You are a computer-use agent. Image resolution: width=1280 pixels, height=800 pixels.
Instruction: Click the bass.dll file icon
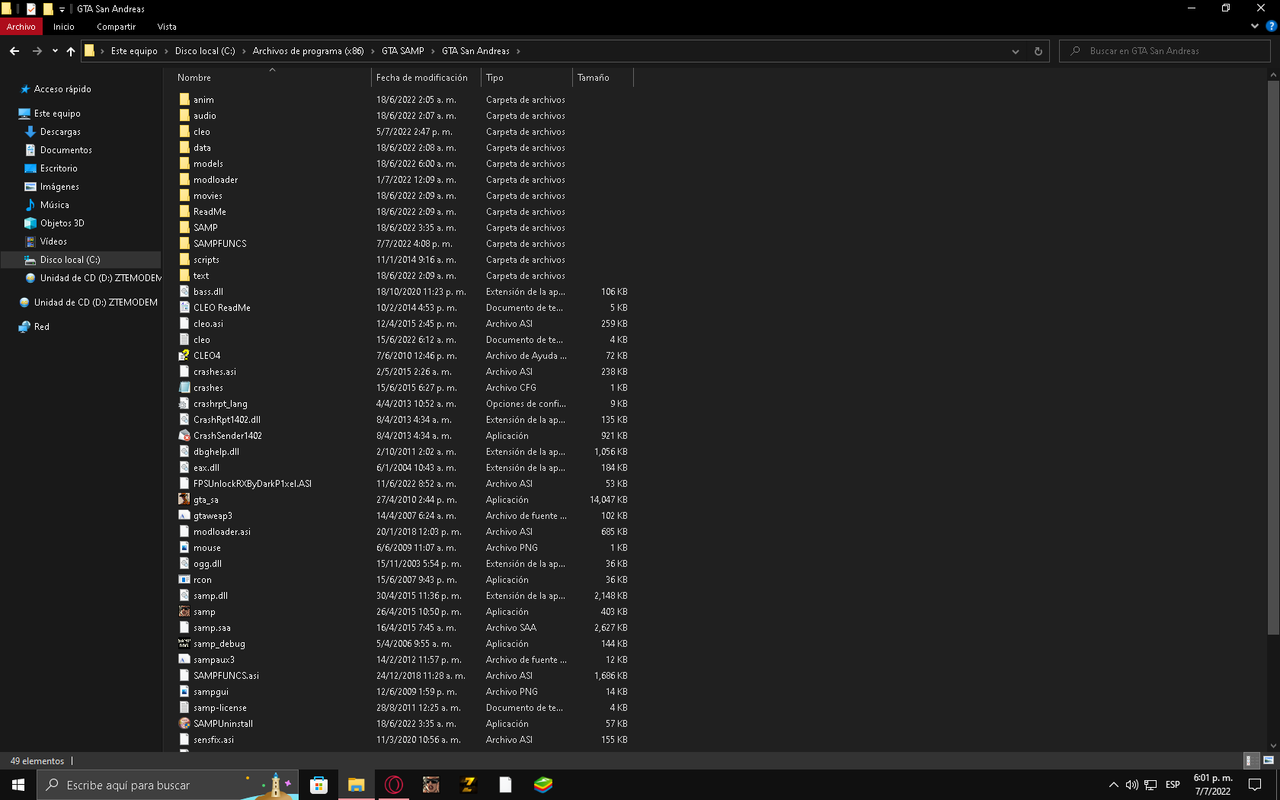coord(184,291)
